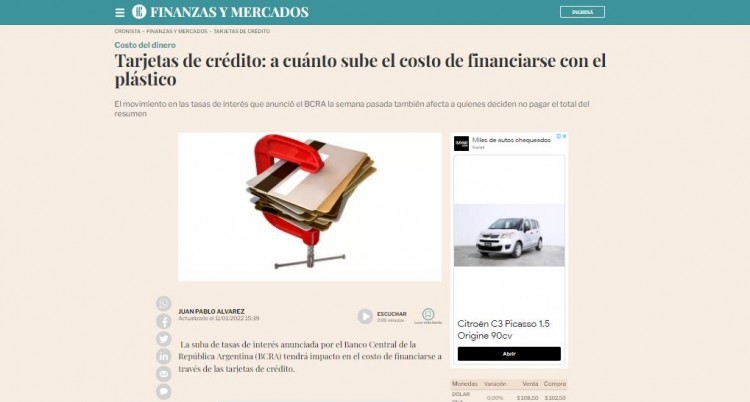Click the Citroën C3 Picasso ad image

coord(509,235)
